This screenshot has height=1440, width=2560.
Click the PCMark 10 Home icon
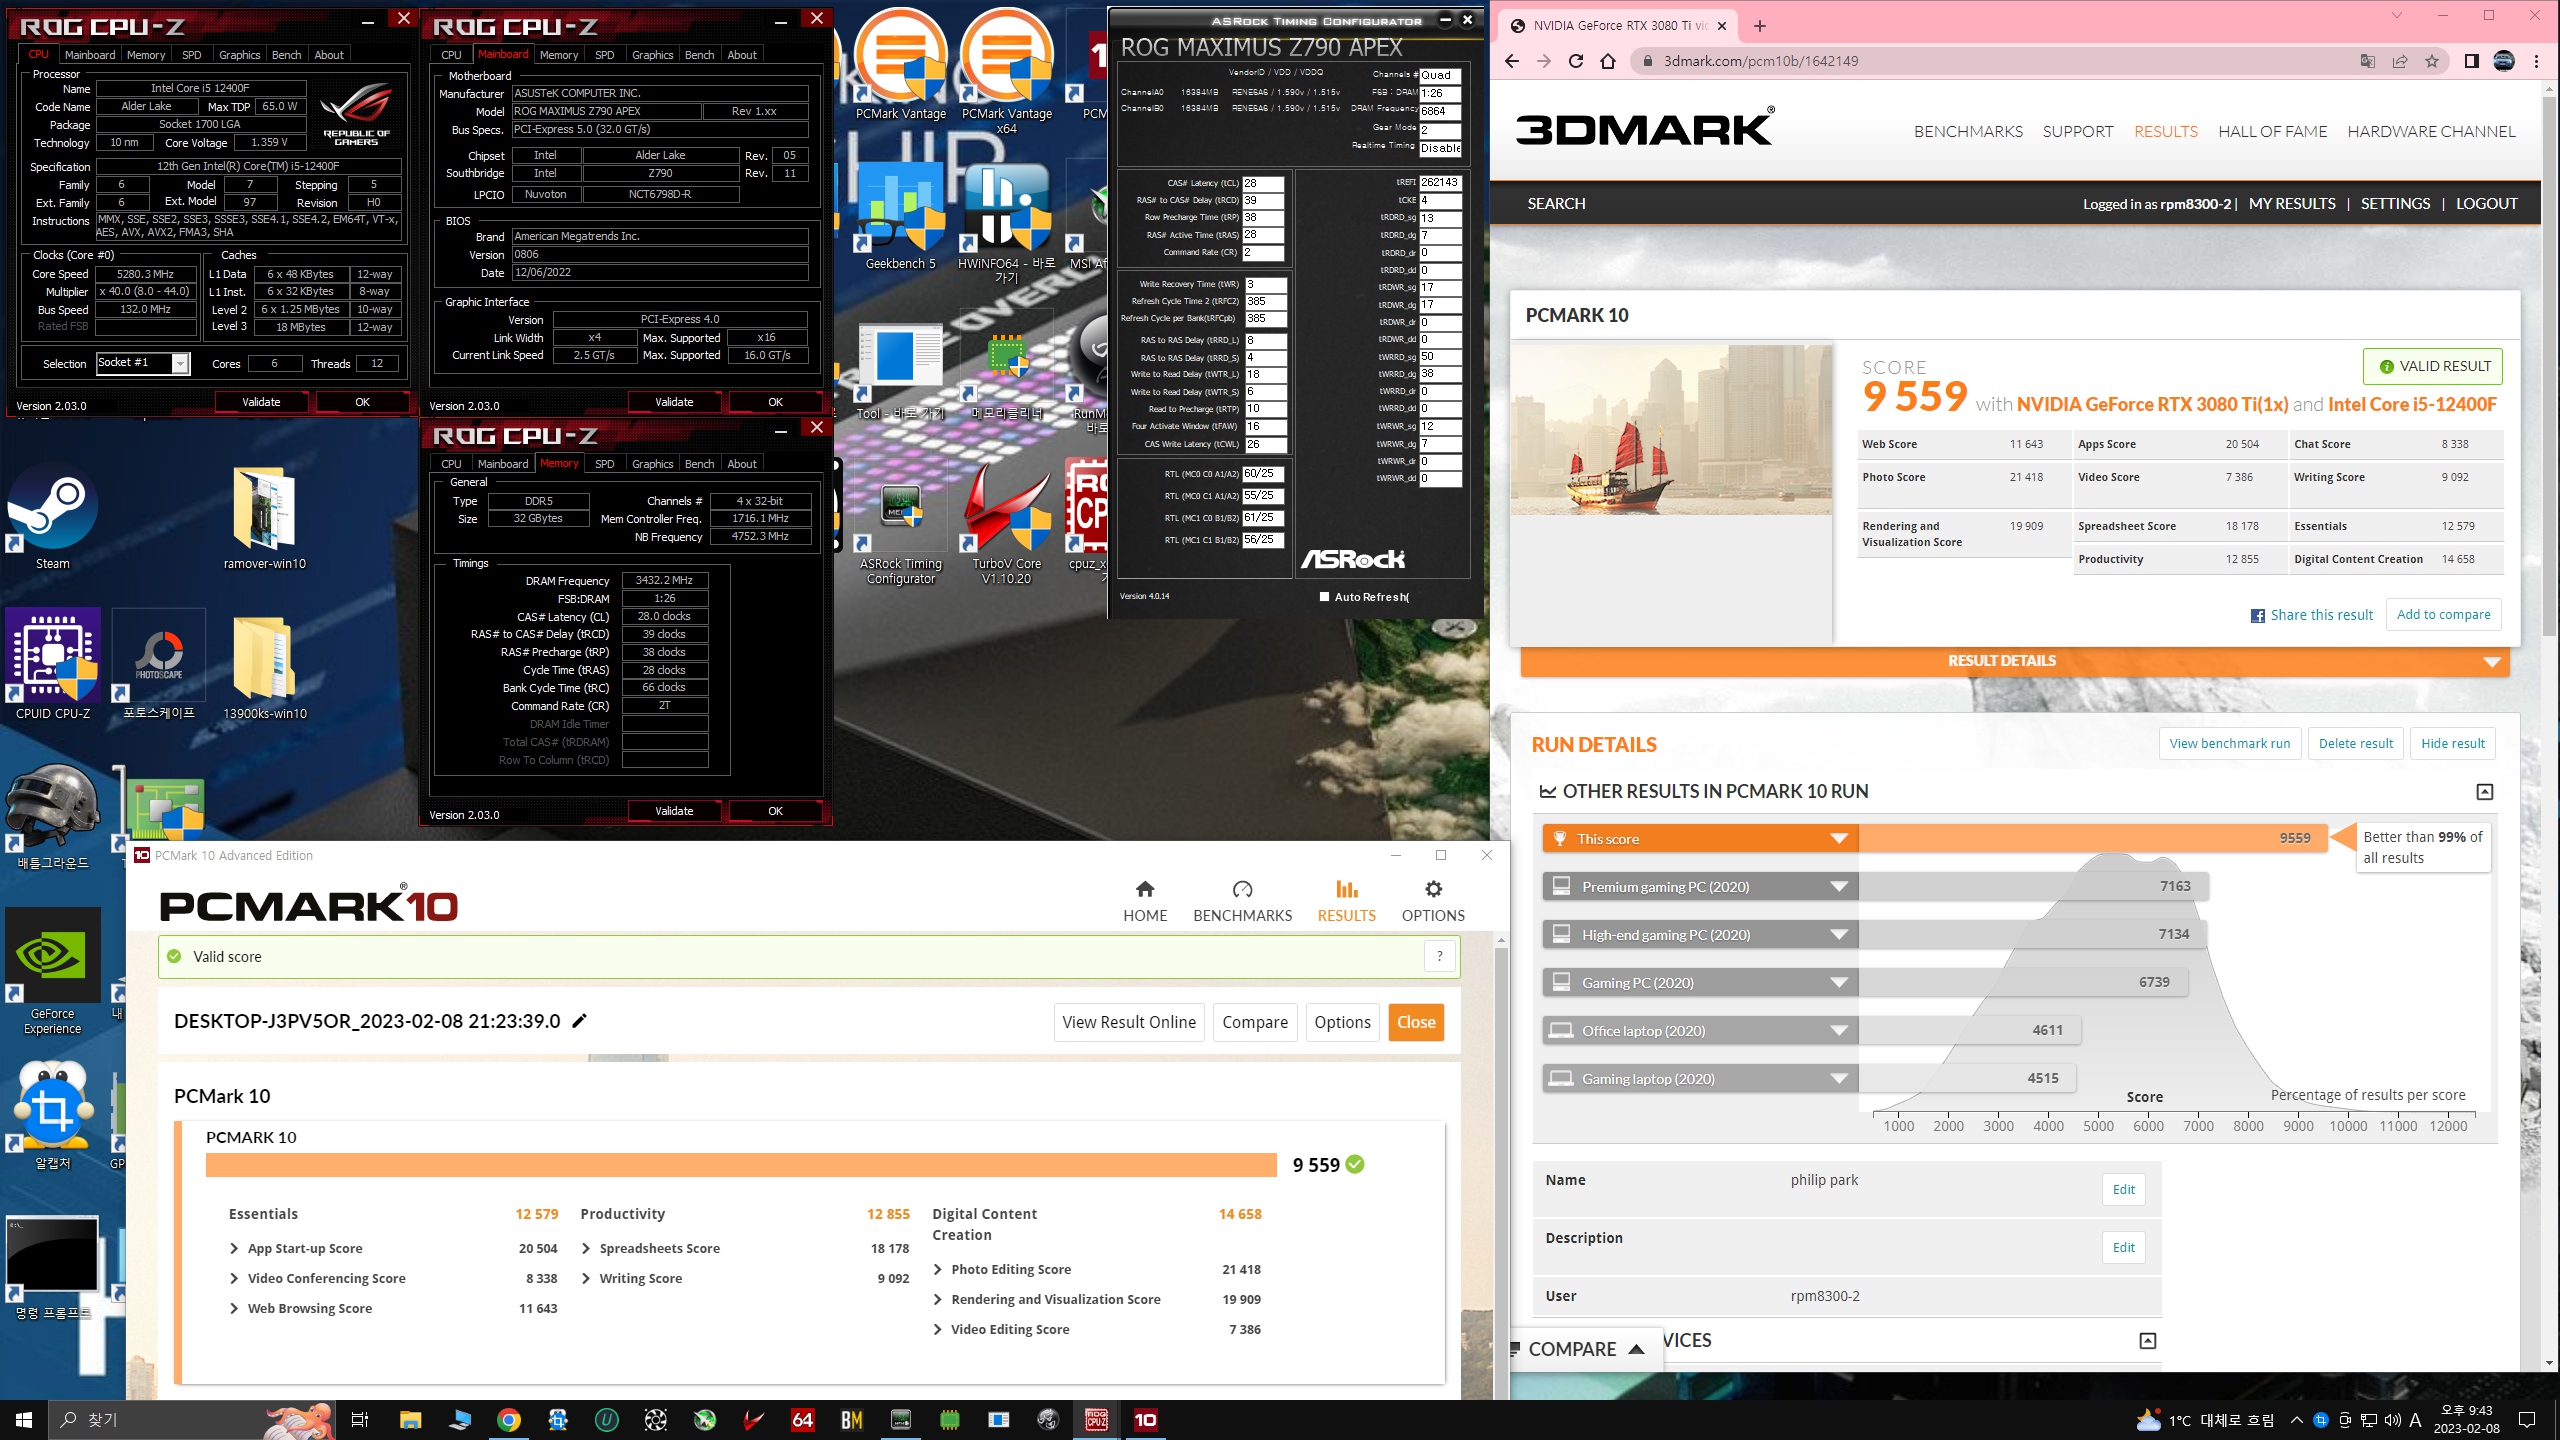click(1145, 901)
